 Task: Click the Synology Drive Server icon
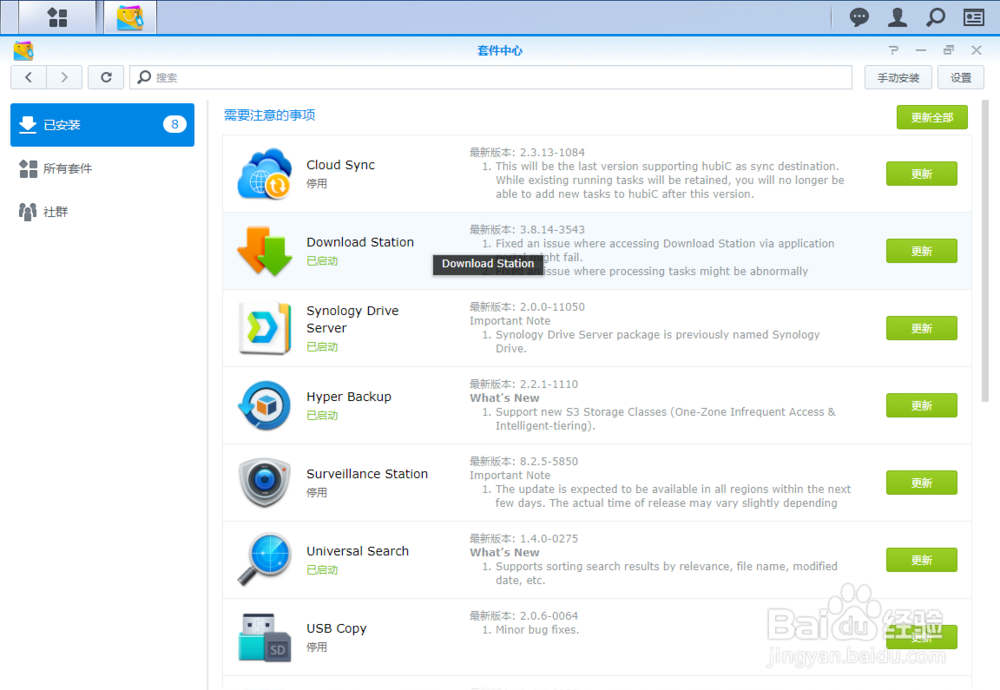(265, 328)
